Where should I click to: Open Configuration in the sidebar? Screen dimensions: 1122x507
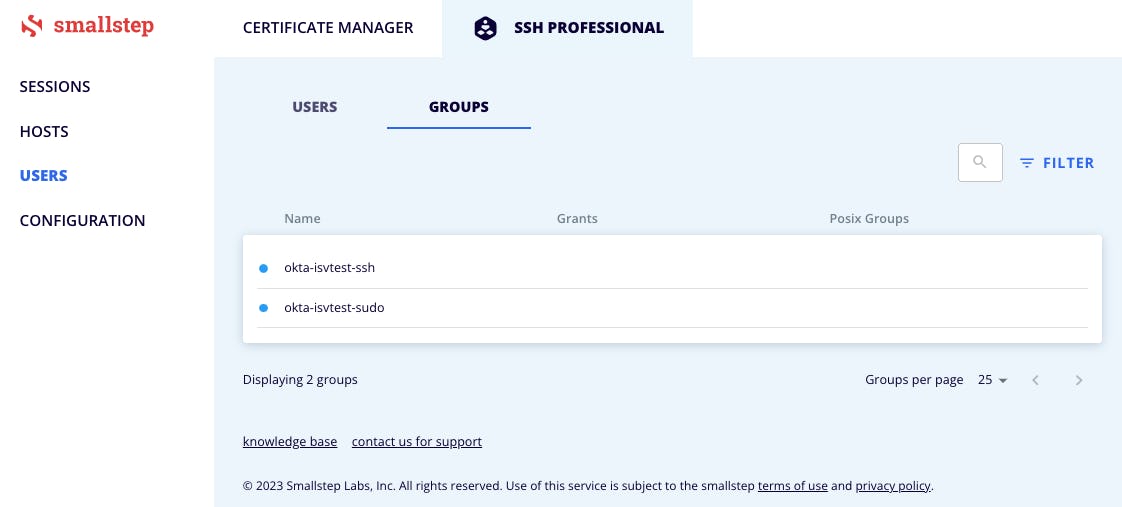82,221
